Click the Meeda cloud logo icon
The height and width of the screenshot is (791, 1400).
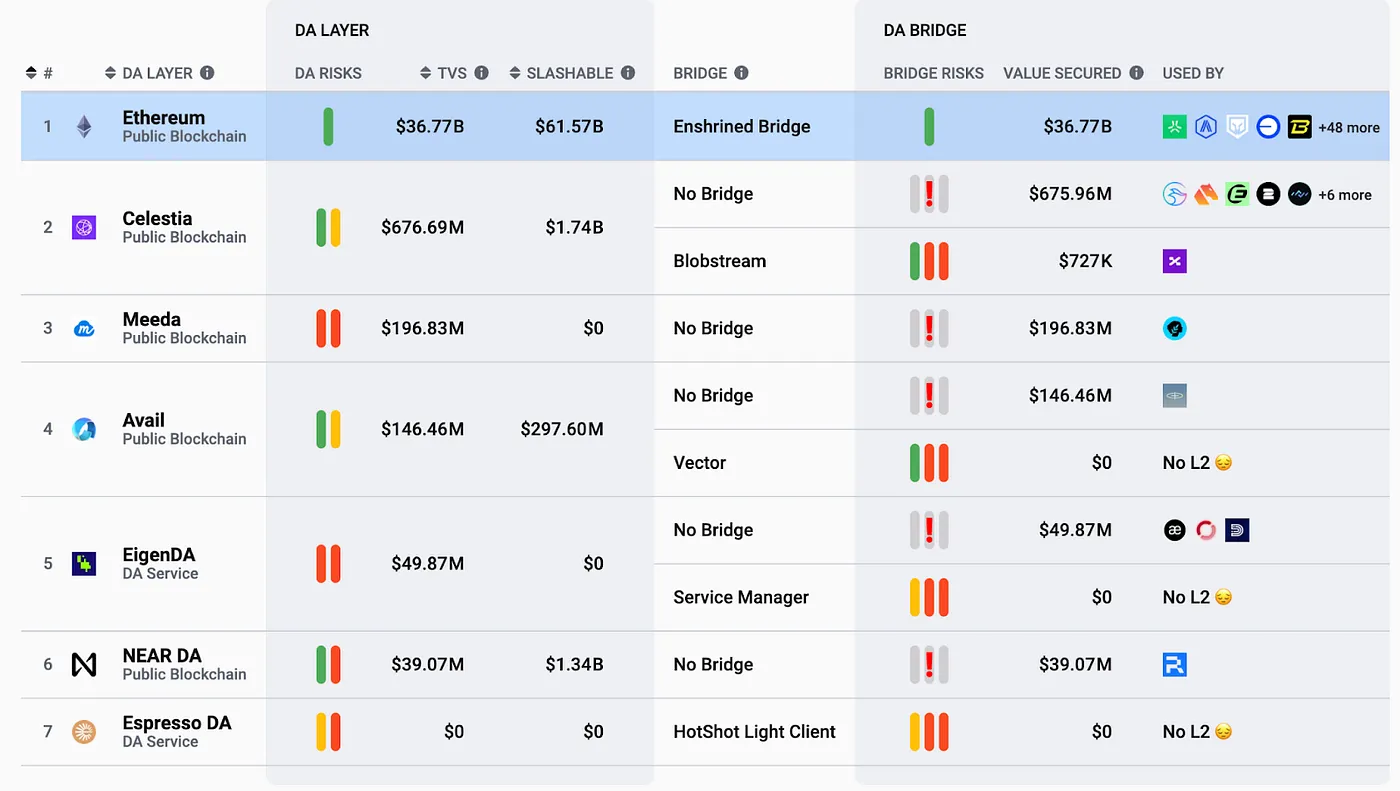[x=84, y=328]
